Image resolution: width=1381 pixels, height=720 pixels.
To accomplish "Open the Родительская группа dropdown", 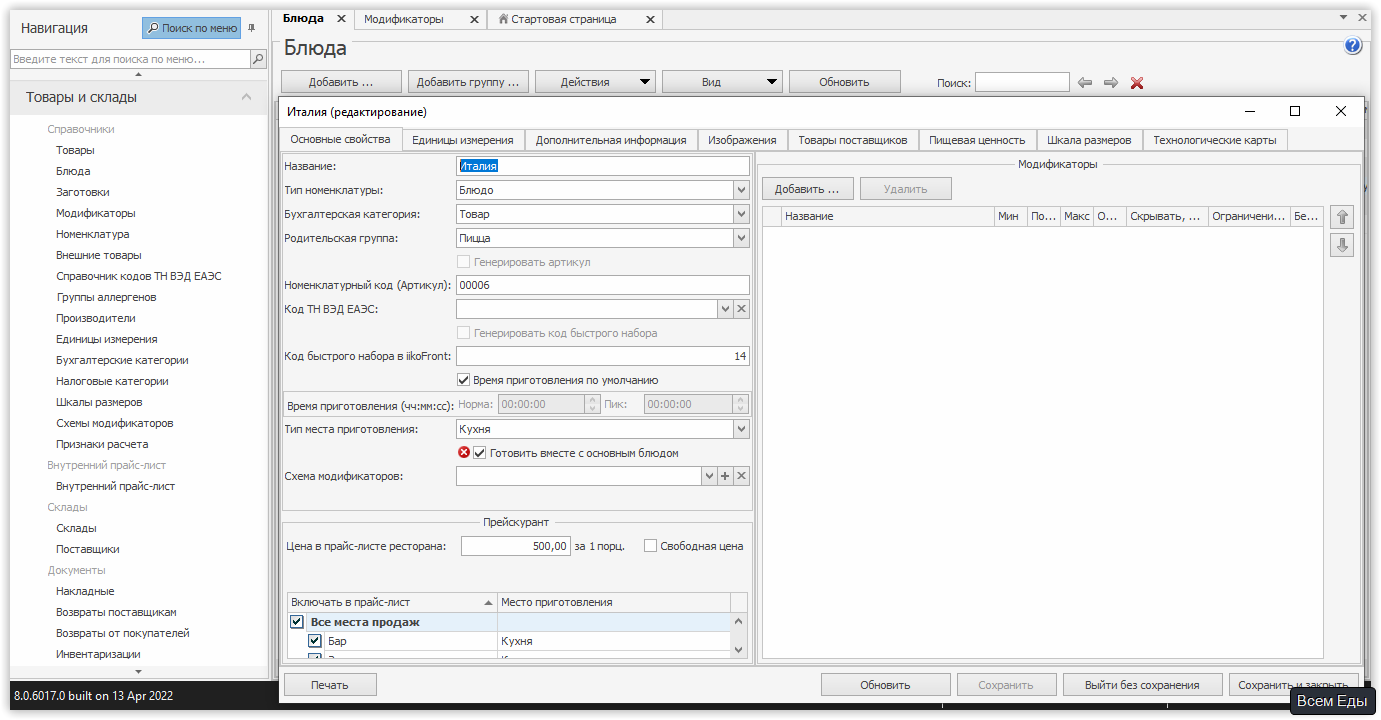I will click(741, 238).
